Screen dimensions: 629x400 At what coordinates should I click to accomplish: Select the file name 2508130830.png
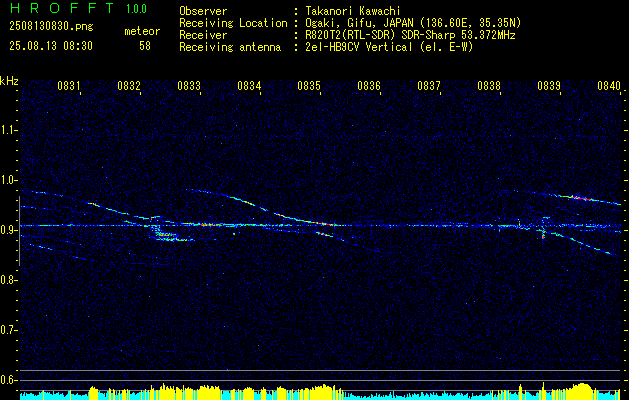pyautogui.click(x=51, y=27)
